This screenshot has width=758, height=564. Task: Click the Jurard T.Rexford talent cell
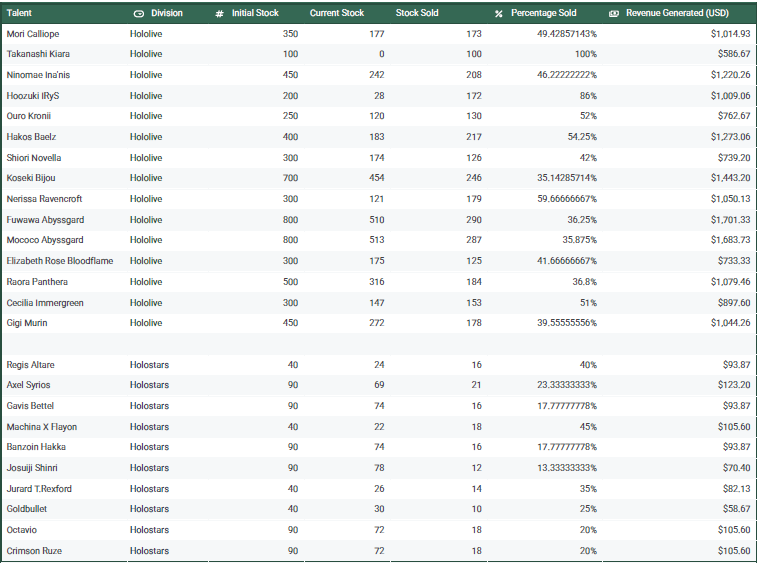pos(39,489)
